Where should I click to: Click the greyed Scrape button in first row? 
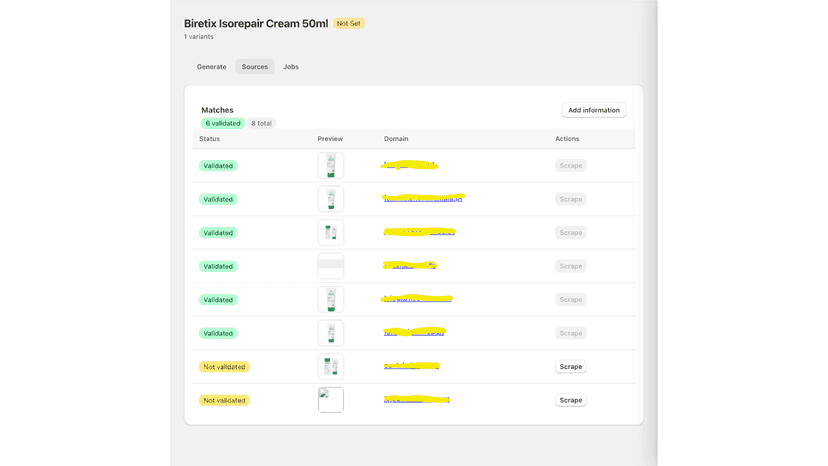click(x=571, y=165)
